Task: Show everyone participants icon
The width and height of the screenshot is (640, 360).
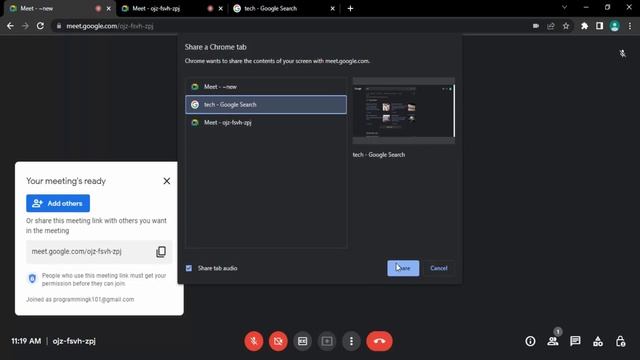Action: pos(553,341)
